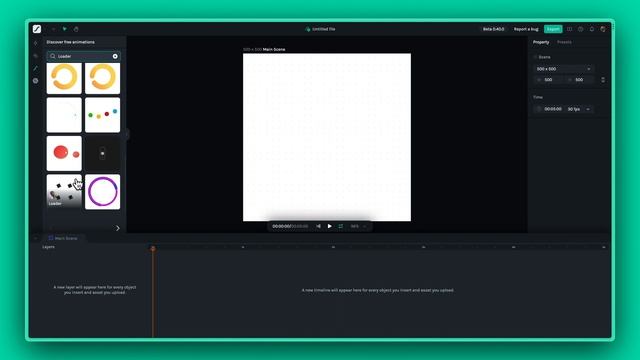Click the app logo in top-left corner
Image resolution: width=640 pixels, height=360 pixels.
point(37,29)
